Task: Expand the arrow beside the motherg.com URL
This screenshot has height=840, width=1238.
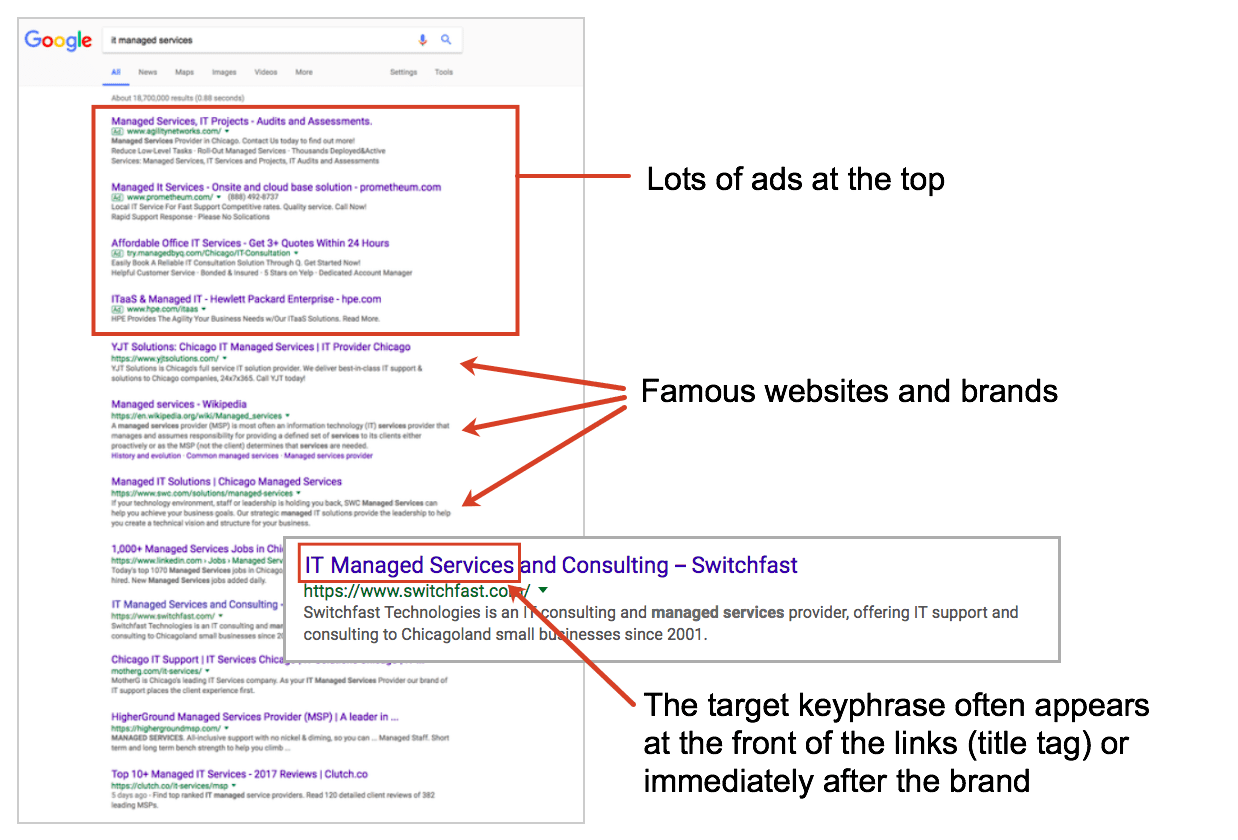Action: click(206, 671)
